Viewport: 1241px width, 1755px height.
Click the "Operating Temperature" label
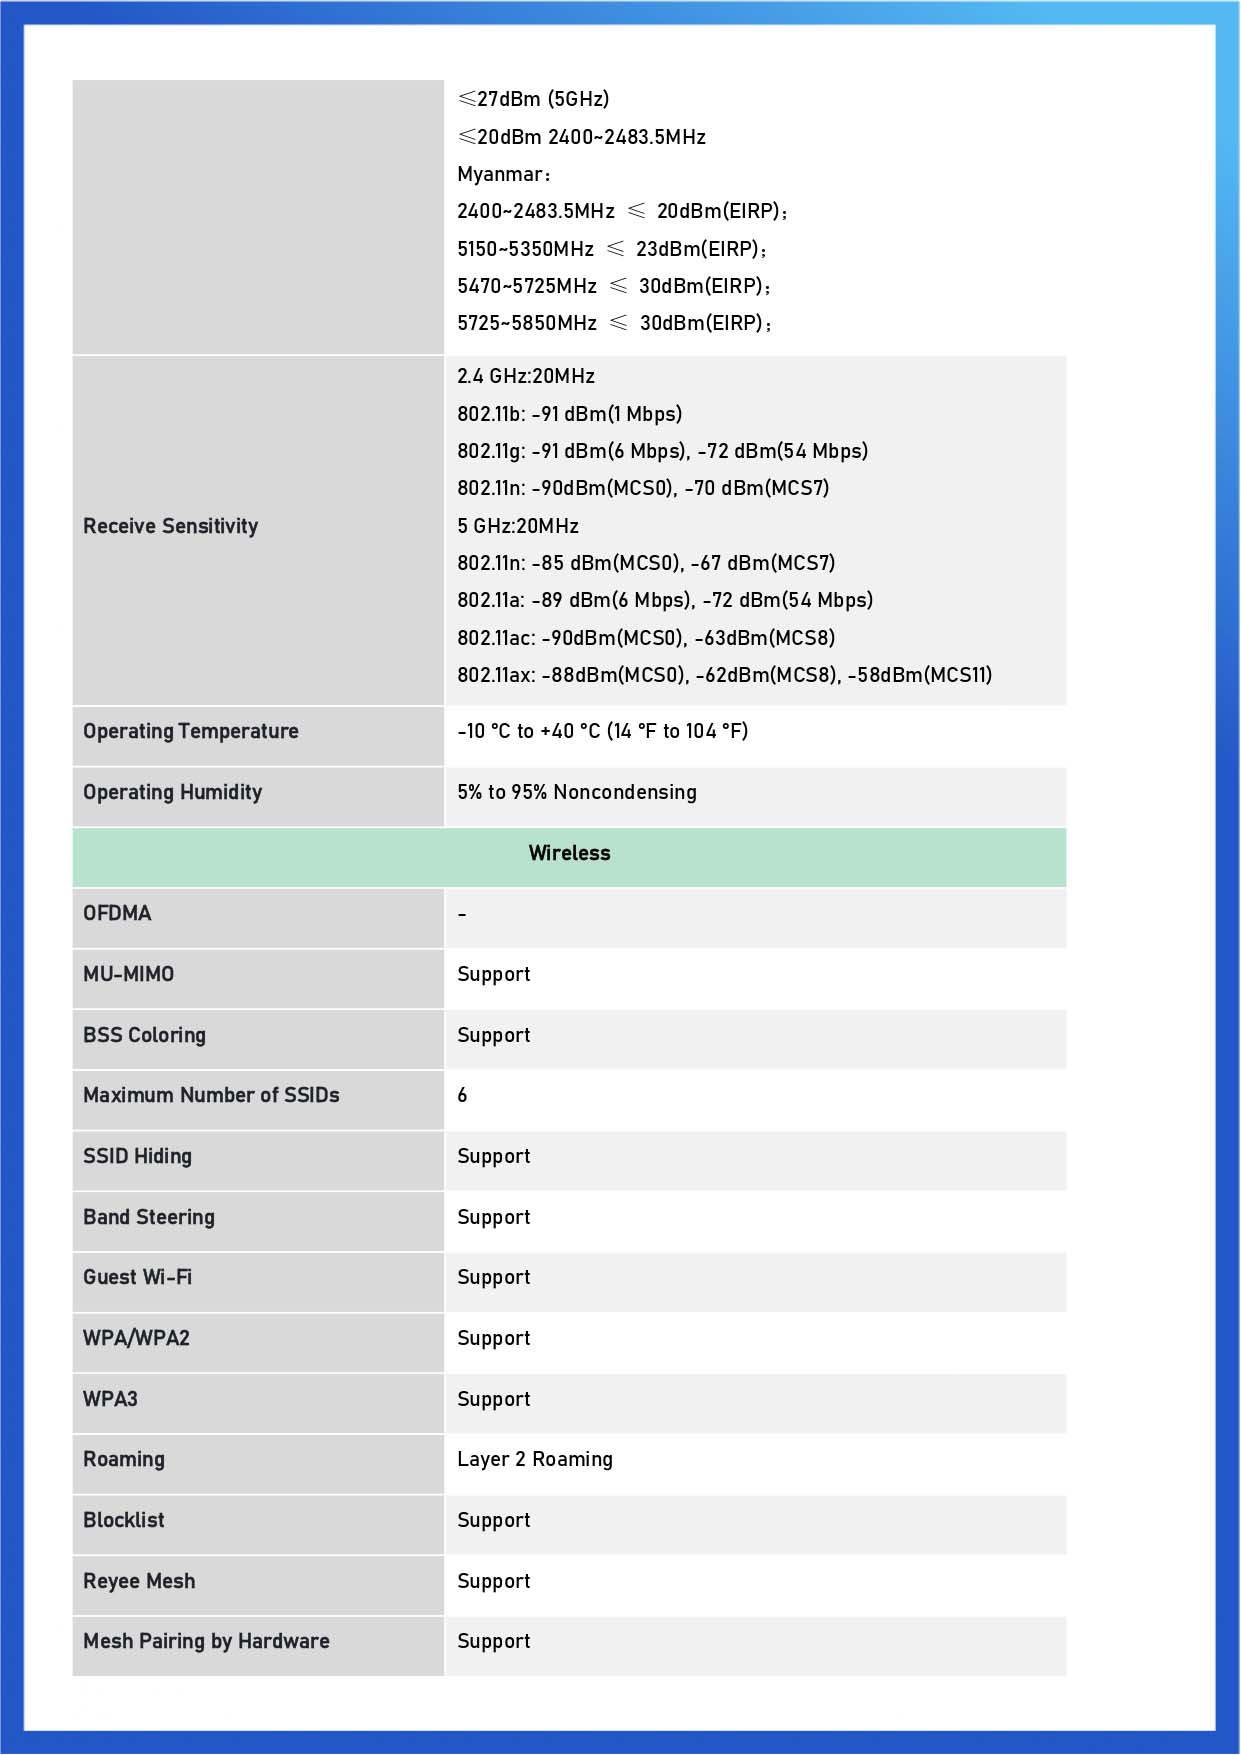pyautogui.click(x=191, y=731)
